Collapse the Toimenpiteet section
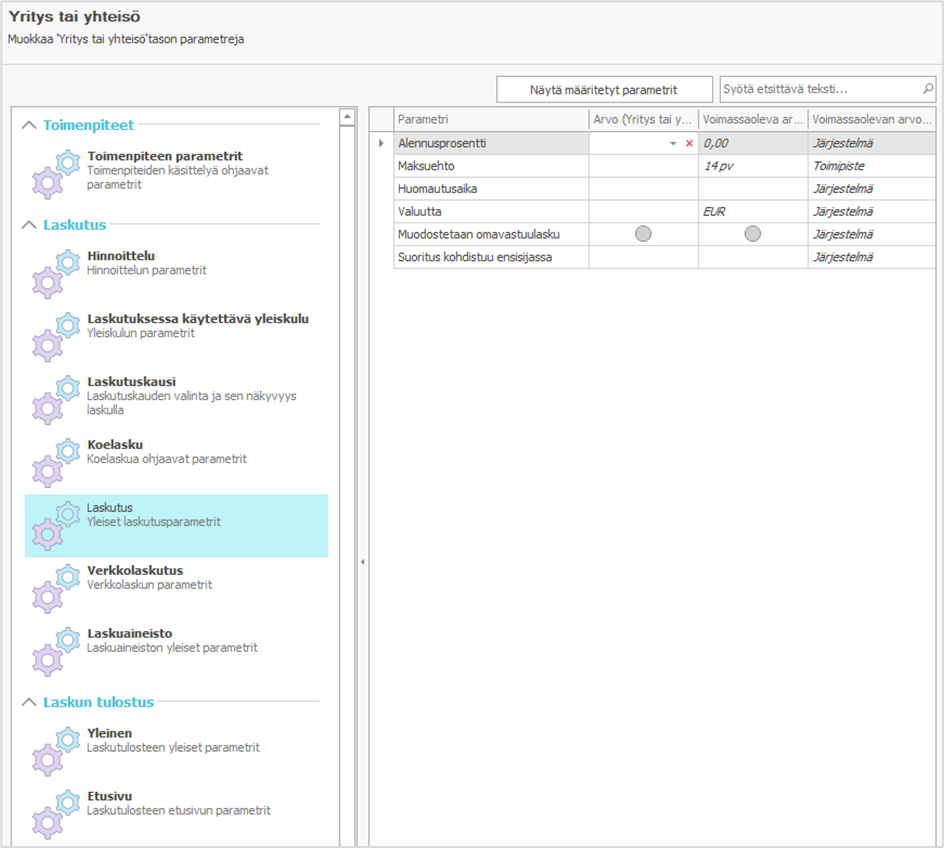Screen dimensions: 944x848 pos(28,125)
